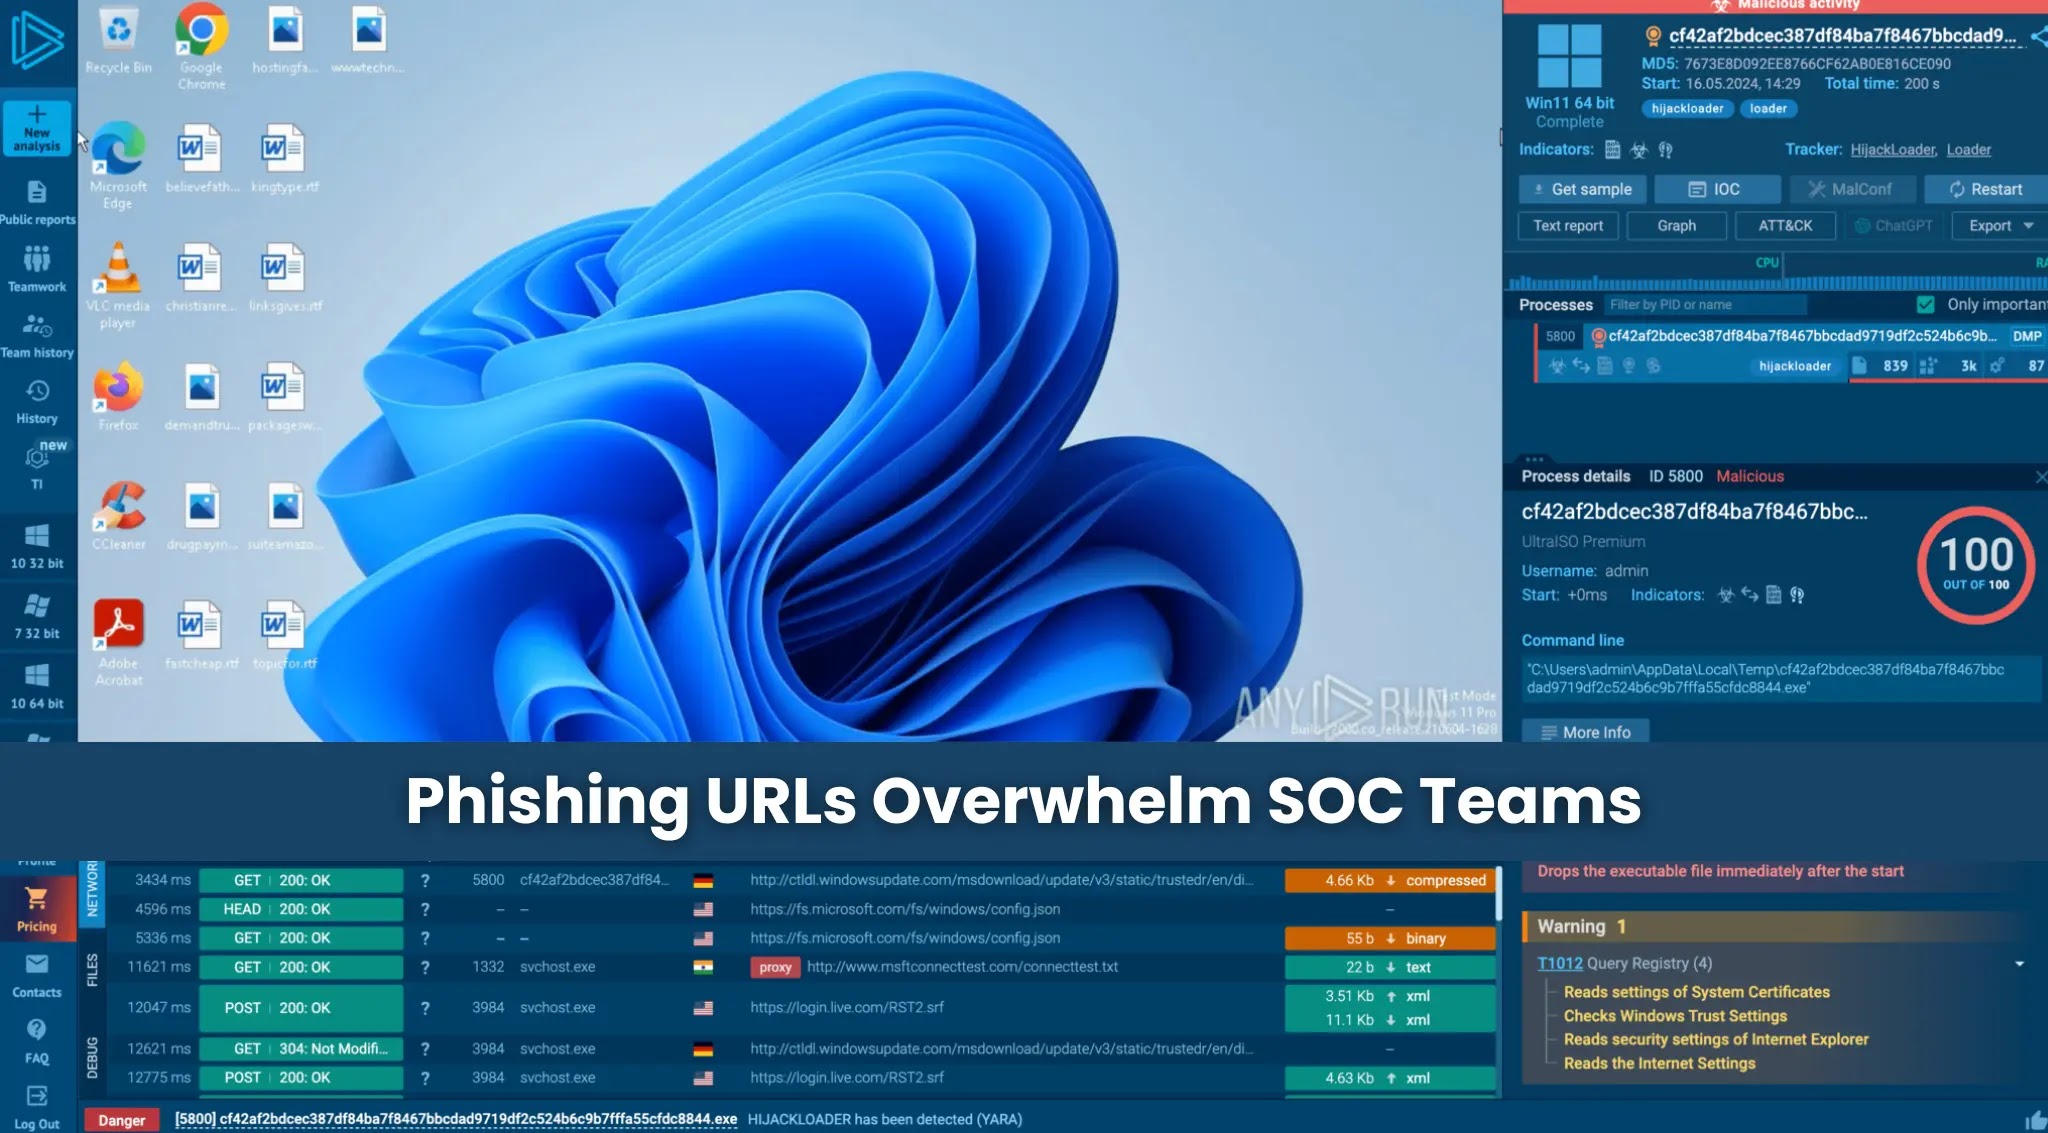Open the Teamwork section
Image resolution: width=2048 pixels, height=1133 pixels.
click(x=37, y=269)
